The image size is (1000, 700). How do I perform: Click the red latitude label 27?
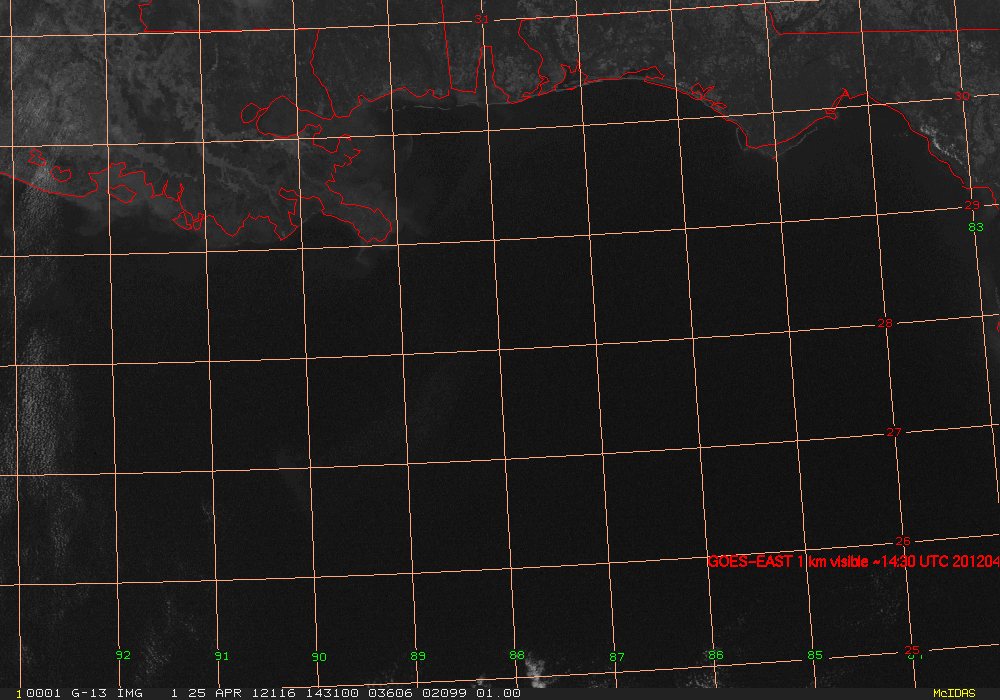(x=893, y=432)
